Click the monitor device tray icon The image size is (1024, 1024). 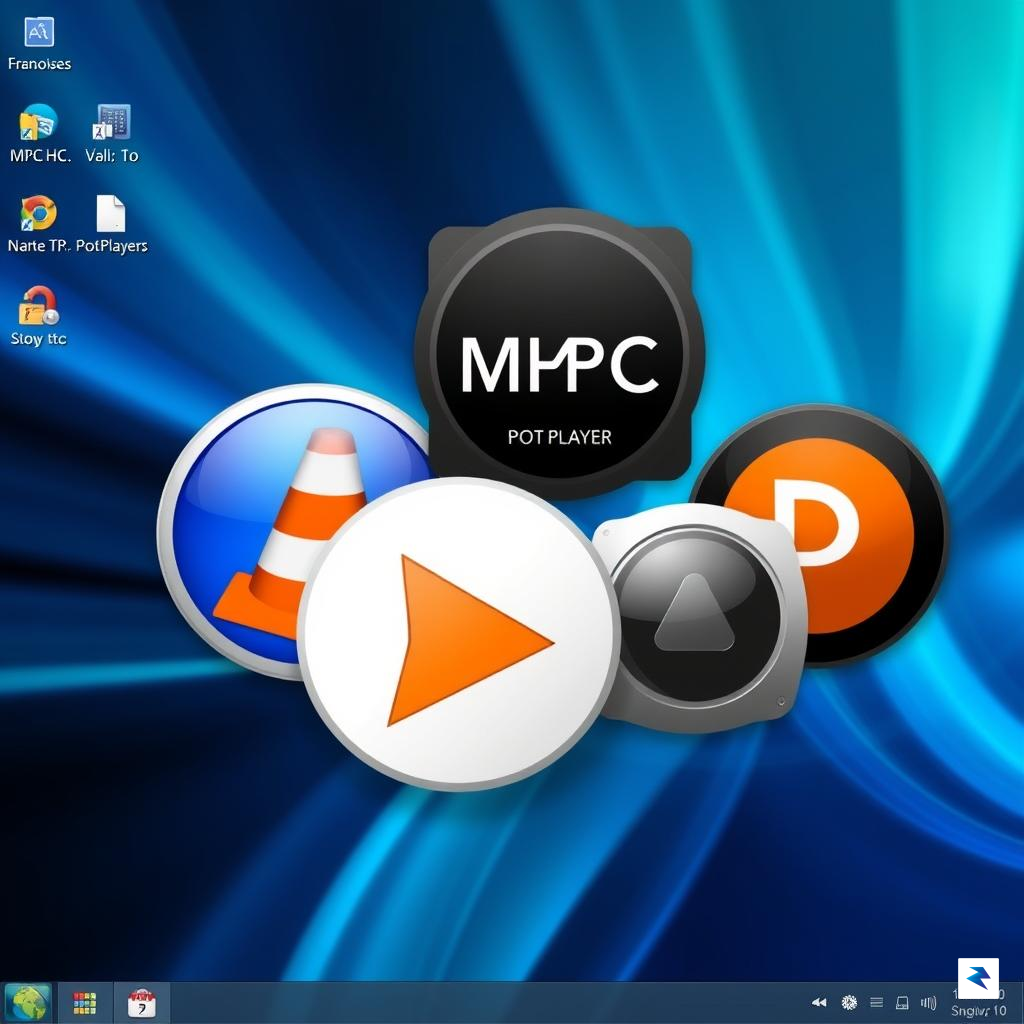pyautogui.click(x=902, y=1002)
